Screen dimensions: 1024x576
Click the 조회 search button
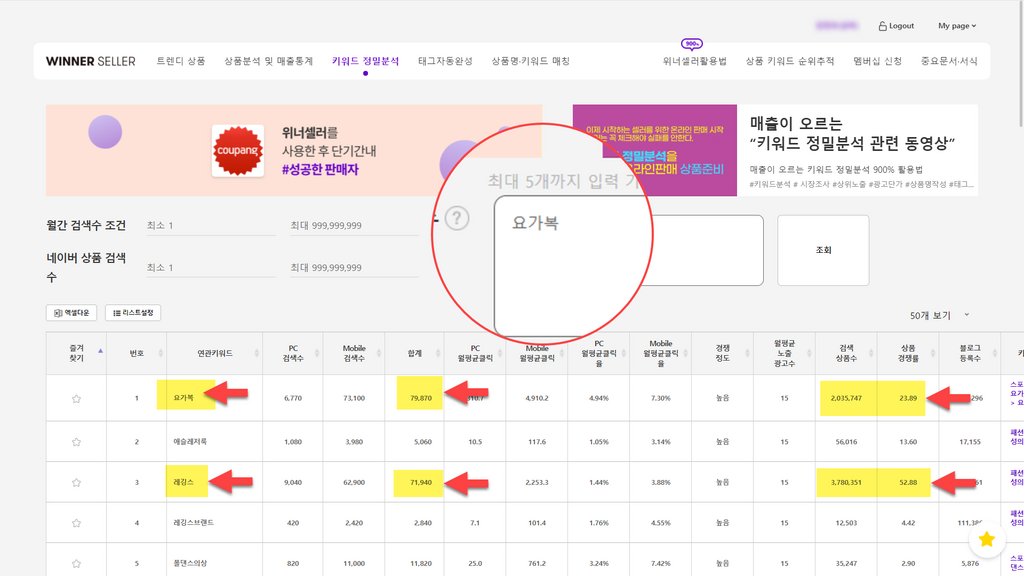(x=824, y=250)
